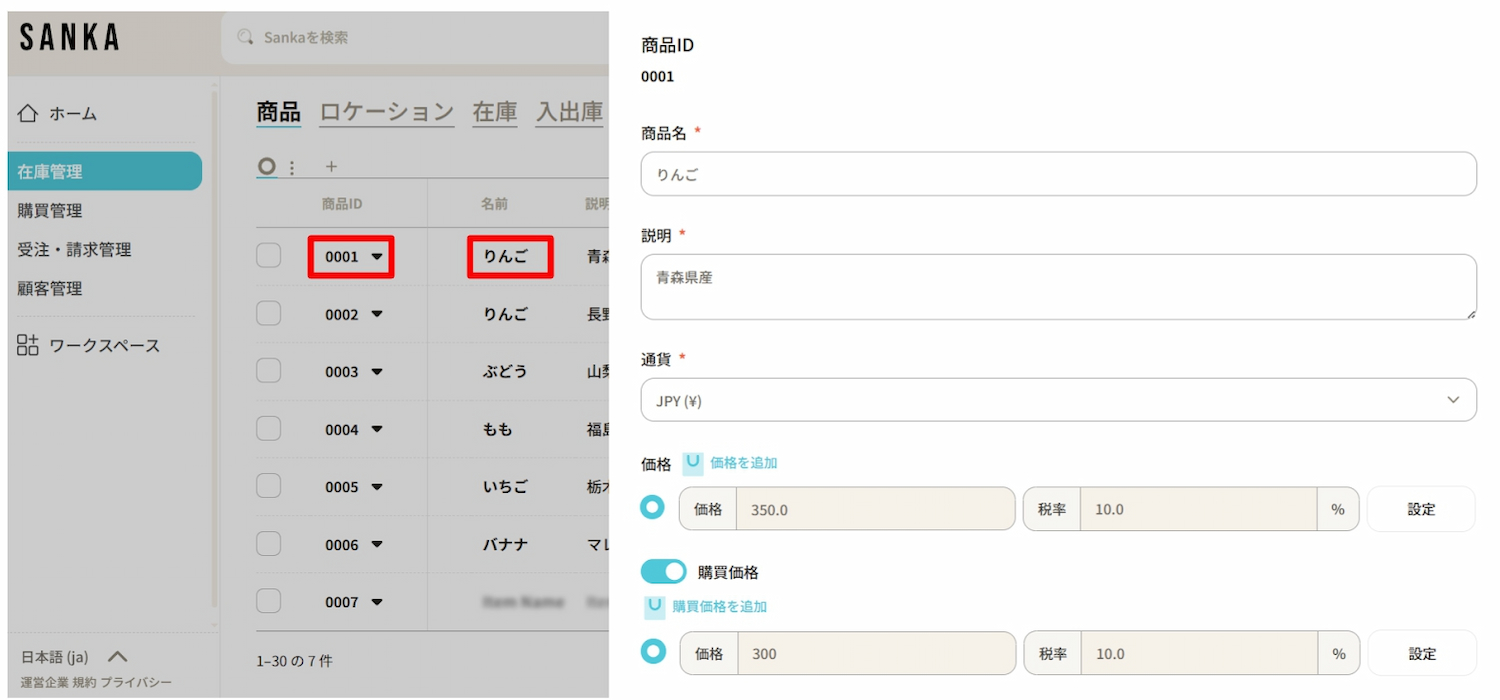
Task: Click the 説明 text area with 青森県産
Action: click(1058, 287)
